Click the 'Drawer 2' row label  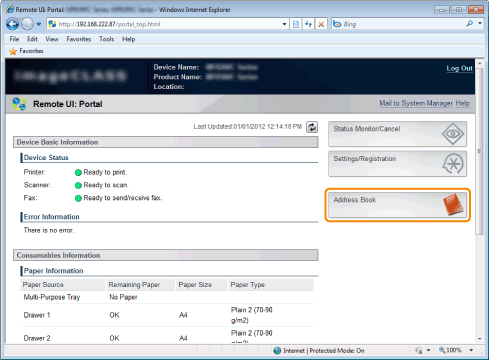click(37, 338)
